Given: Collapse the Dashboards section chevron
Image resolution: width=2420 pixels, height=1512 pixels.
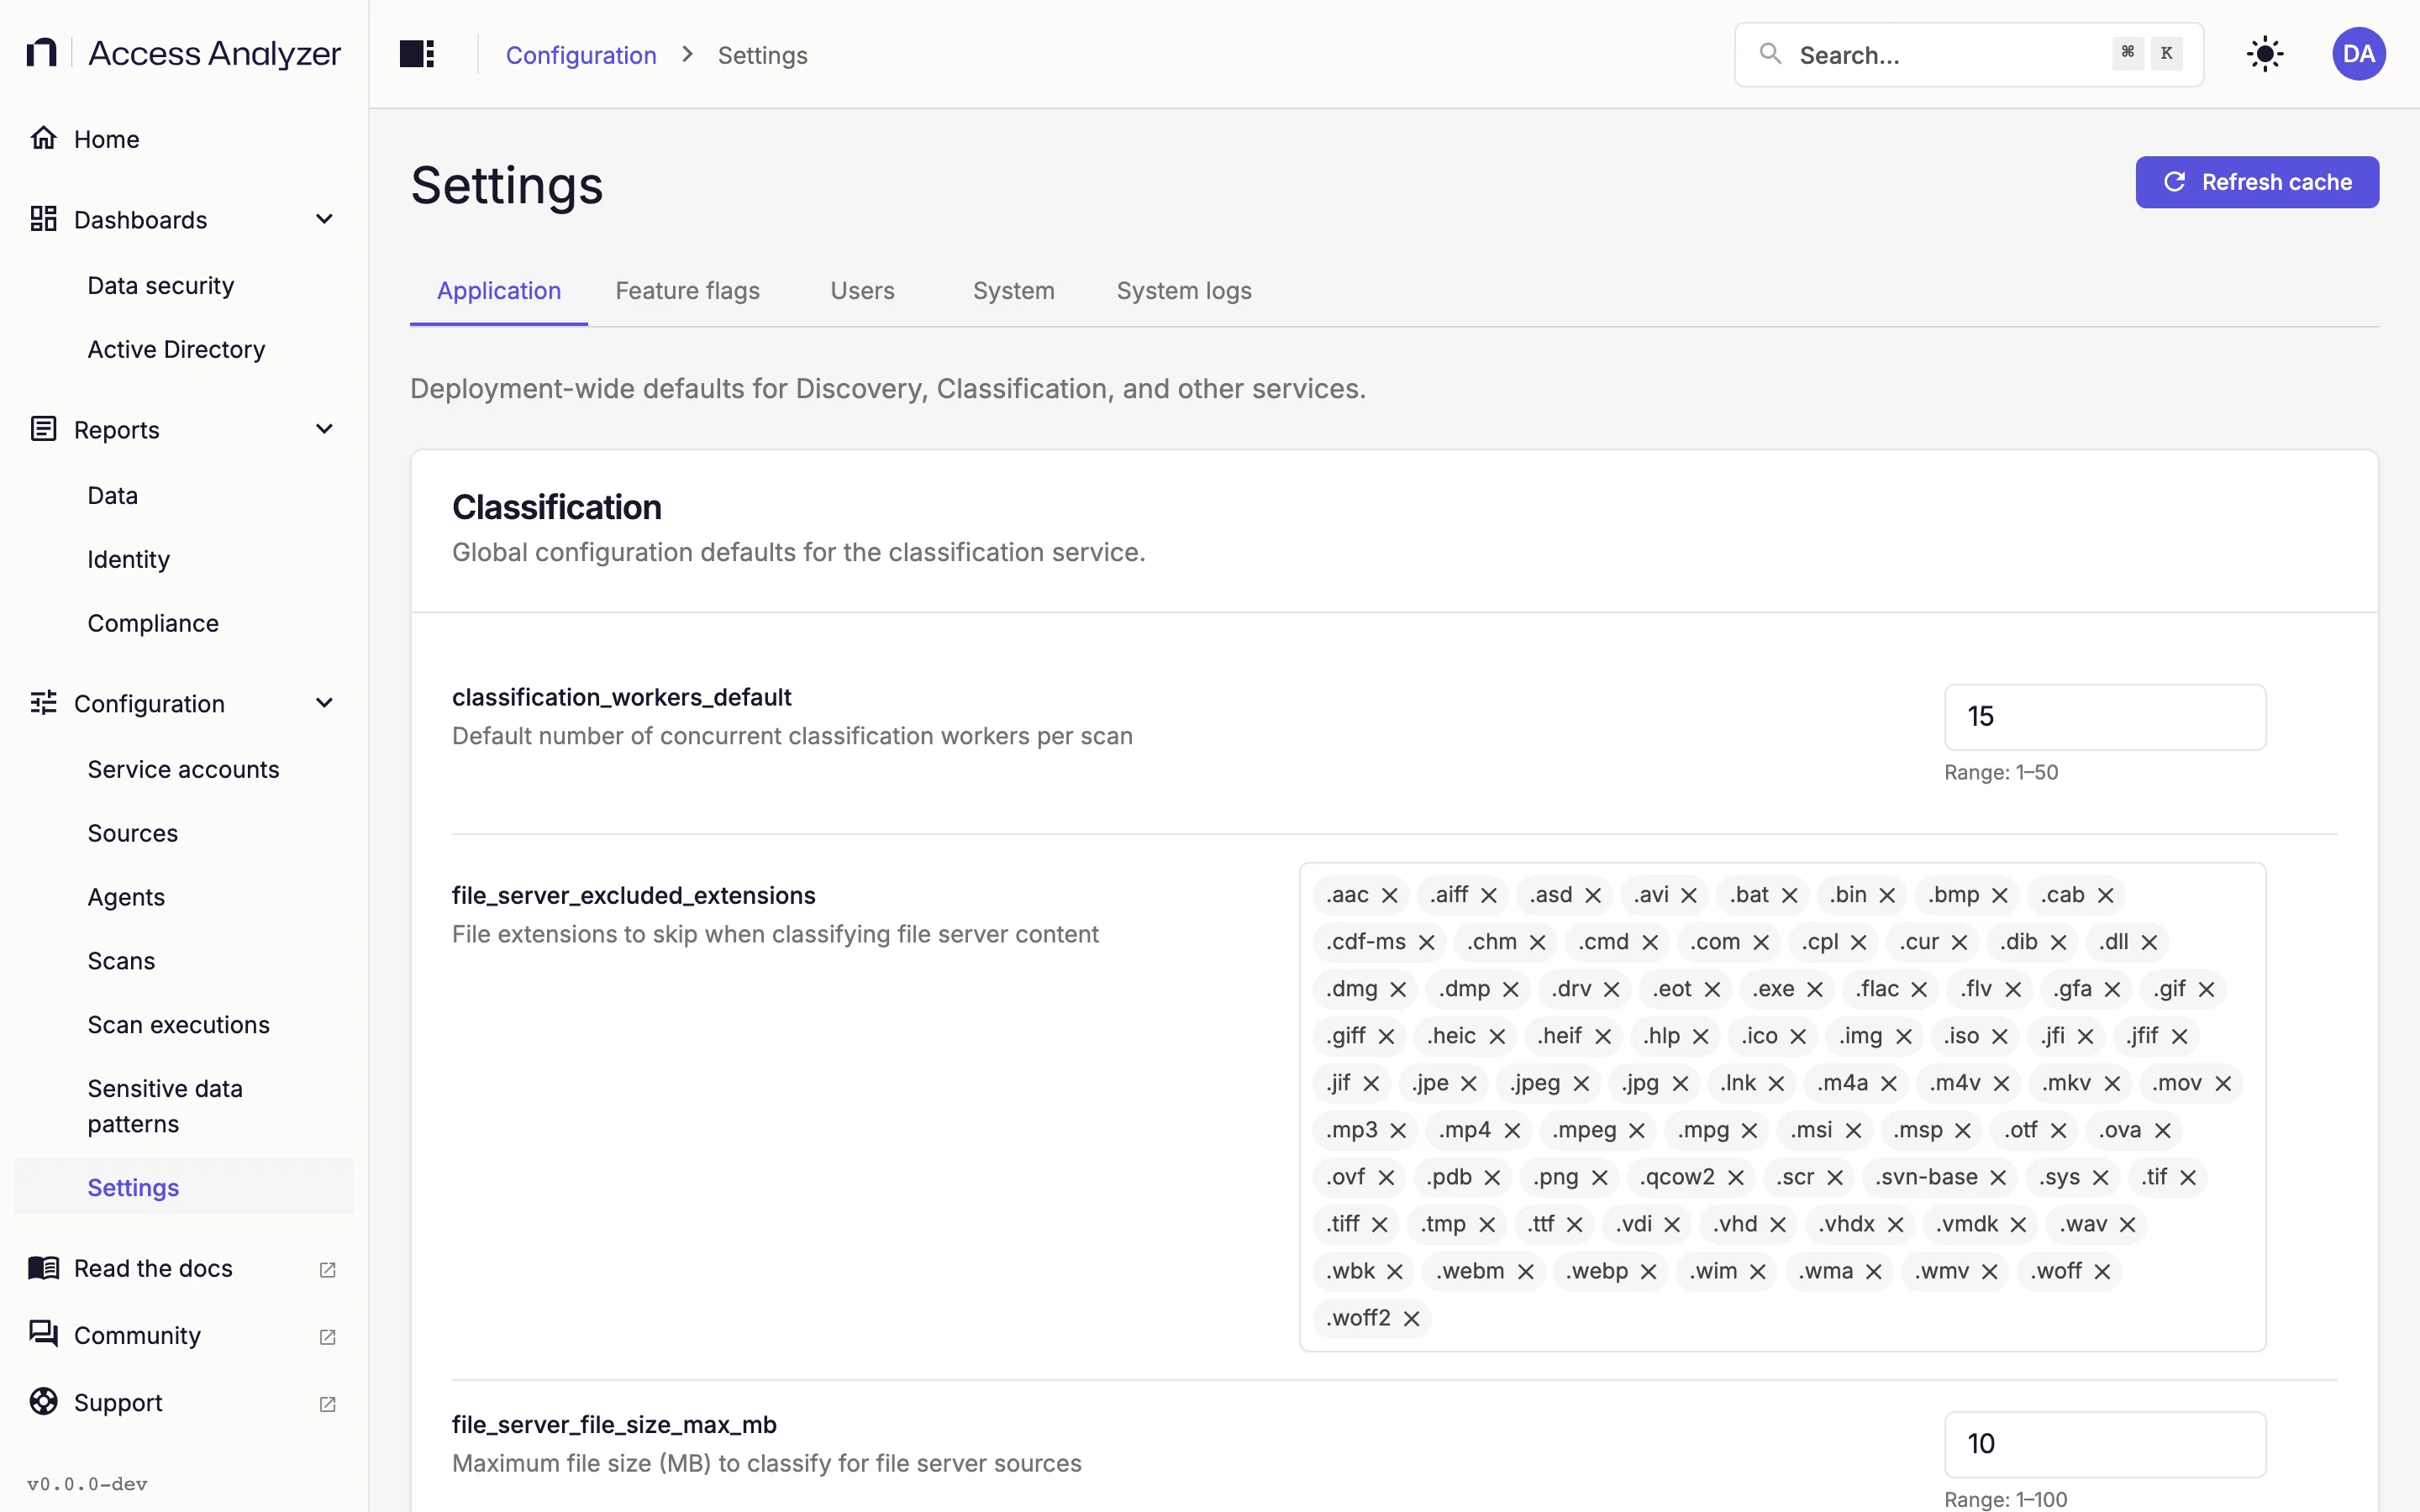Looking at the screenshot, I should coord(324,219).
